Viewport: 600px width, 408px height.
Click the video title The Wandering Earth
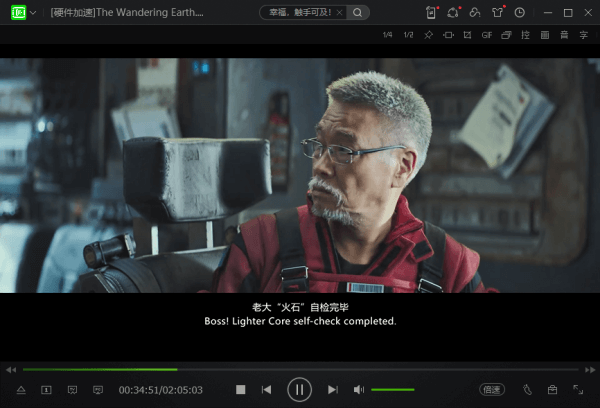150,12
